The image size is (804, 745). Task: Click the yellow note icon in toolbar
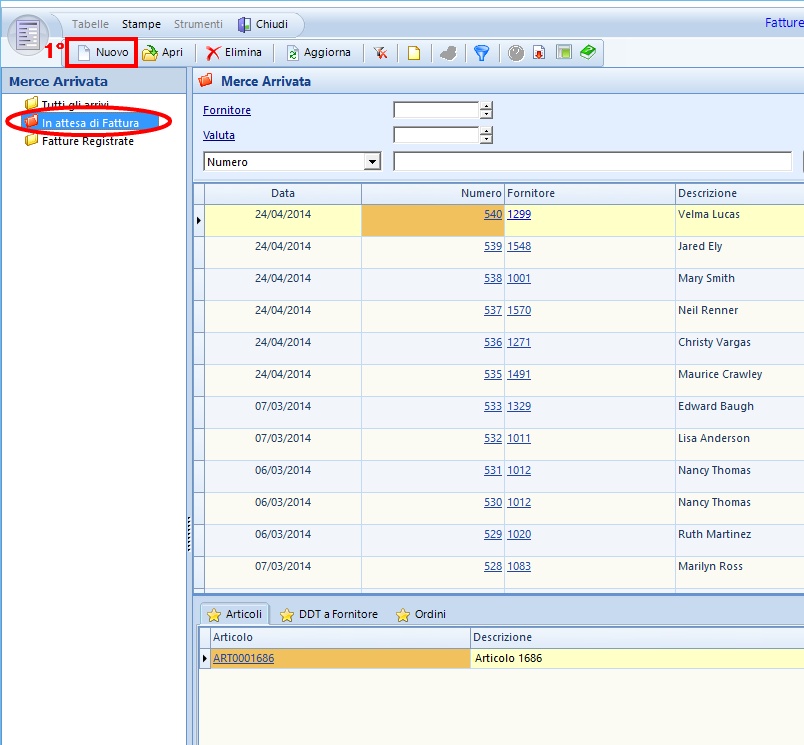click(413, 53)
